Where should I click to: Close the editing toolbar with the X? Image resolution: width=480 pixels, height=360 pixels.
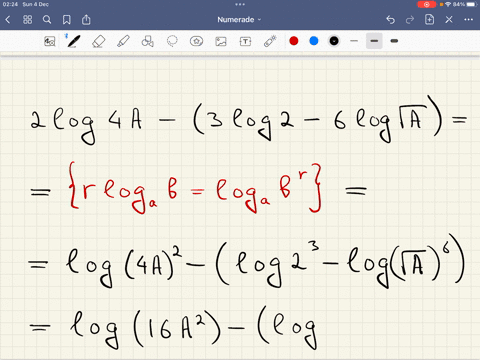click(x=449, y=20)
